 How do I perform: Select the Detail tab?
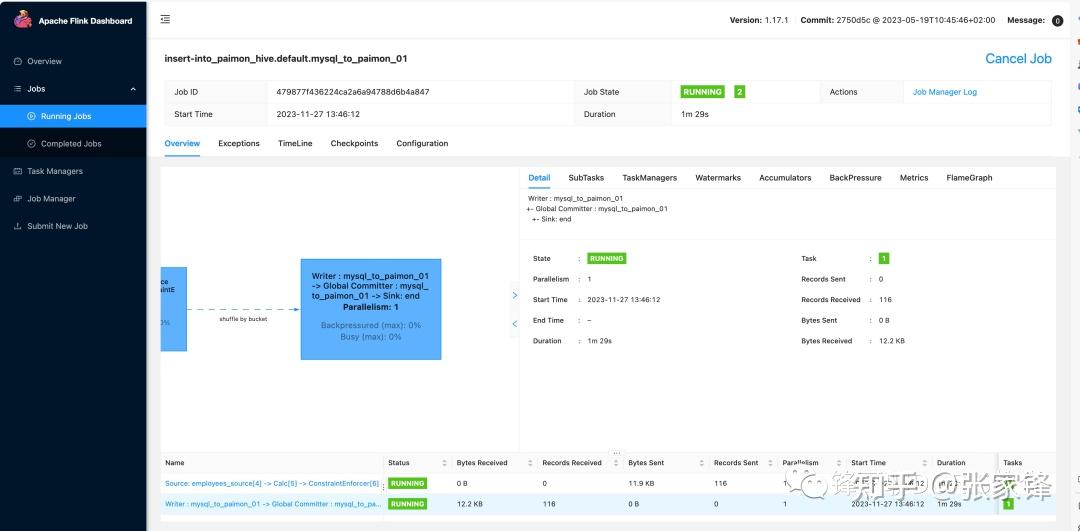tap(539, 178)
